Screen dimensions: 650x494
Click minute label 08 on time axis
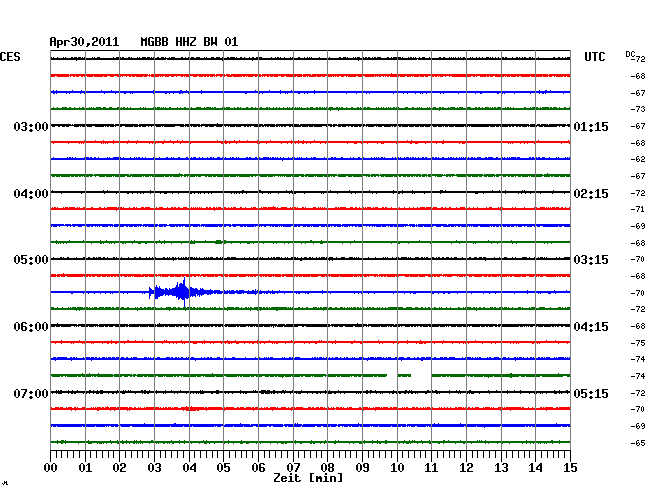(x=327, y=467)
